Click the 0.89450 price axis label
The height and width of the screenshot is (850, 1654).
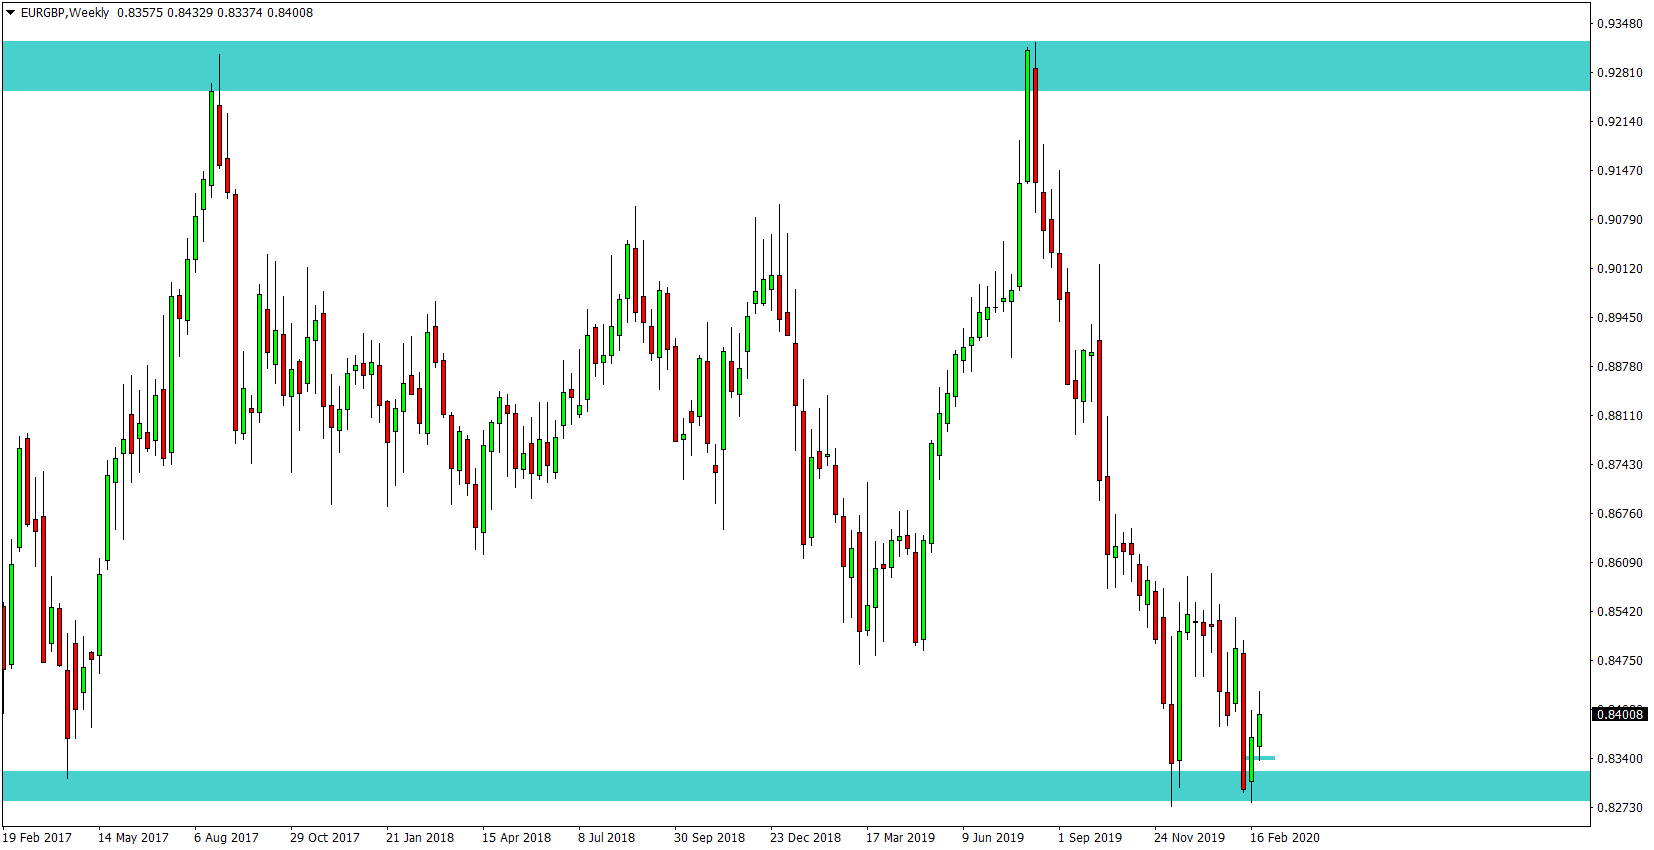pos(1619,317)
